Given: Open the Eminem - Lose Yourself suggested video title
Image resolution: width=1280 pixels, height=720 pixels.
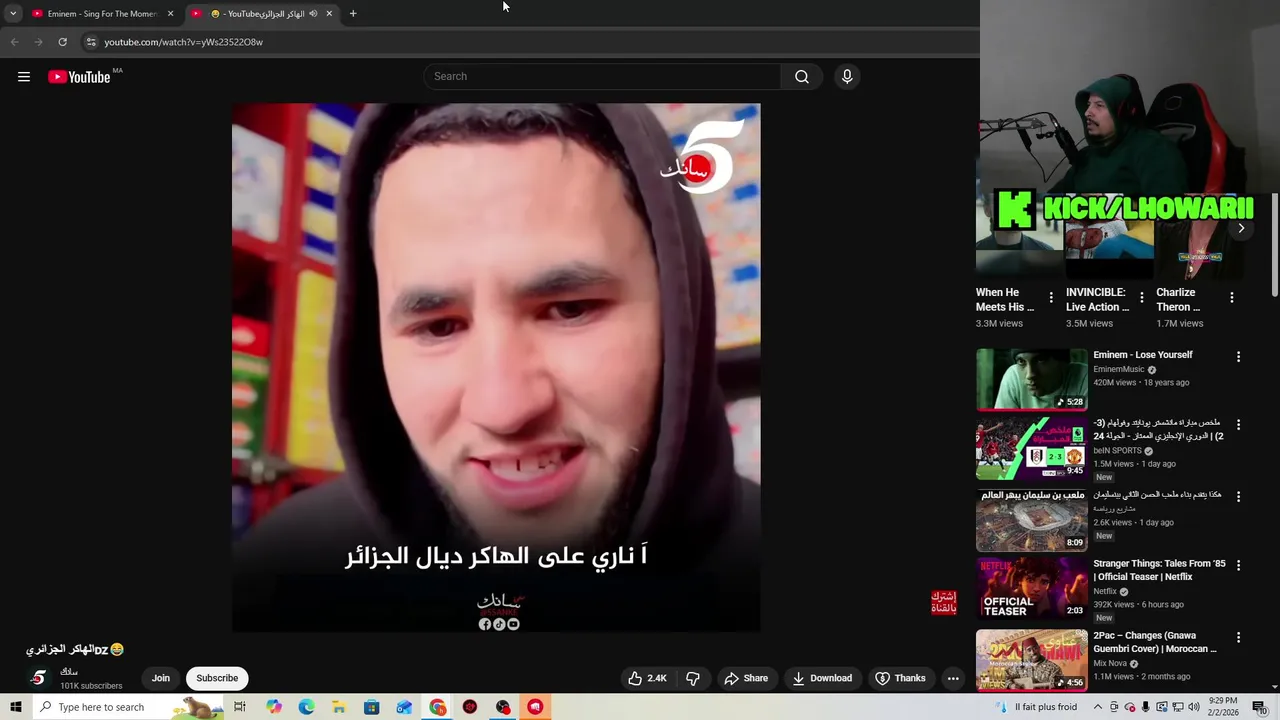Looking at the screenshot, I should [x=1143, y=355].
